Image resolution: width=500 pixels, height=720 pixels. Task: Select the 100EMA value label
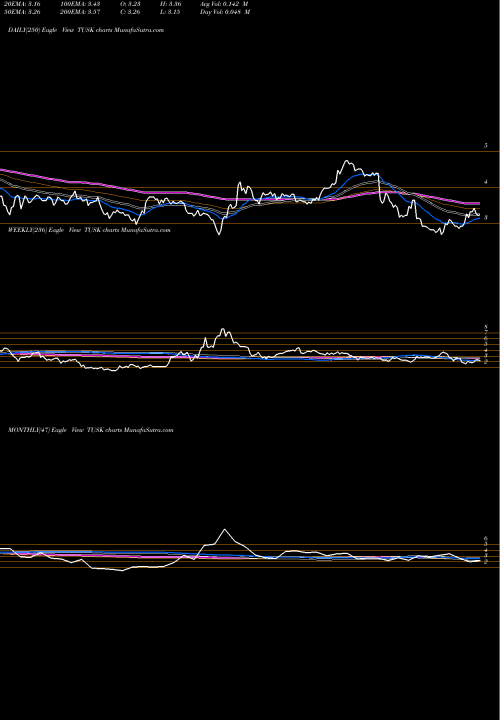(x=79, y=4)
